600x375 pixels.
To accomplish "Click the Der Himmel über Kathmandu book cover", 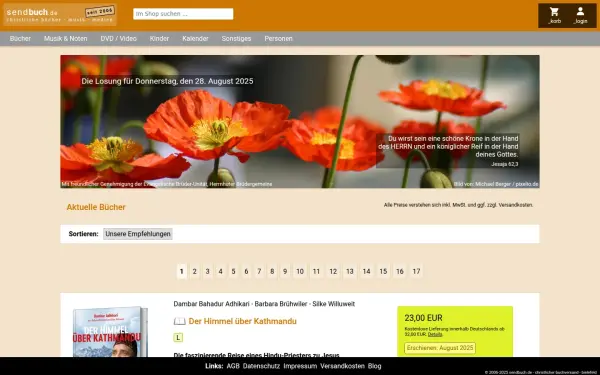I will 110,332.
